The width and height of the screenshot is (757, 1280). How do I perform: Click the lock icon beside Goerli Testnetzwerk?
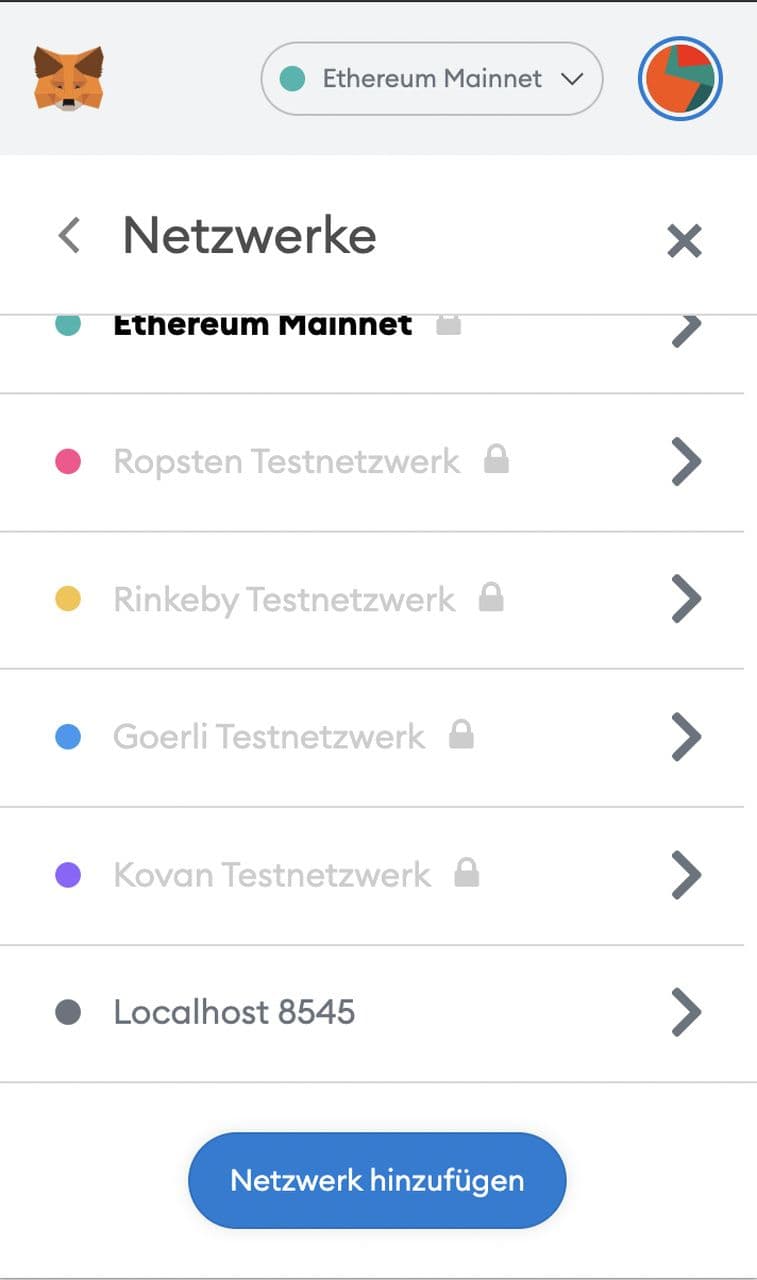[x=461, y=736]
